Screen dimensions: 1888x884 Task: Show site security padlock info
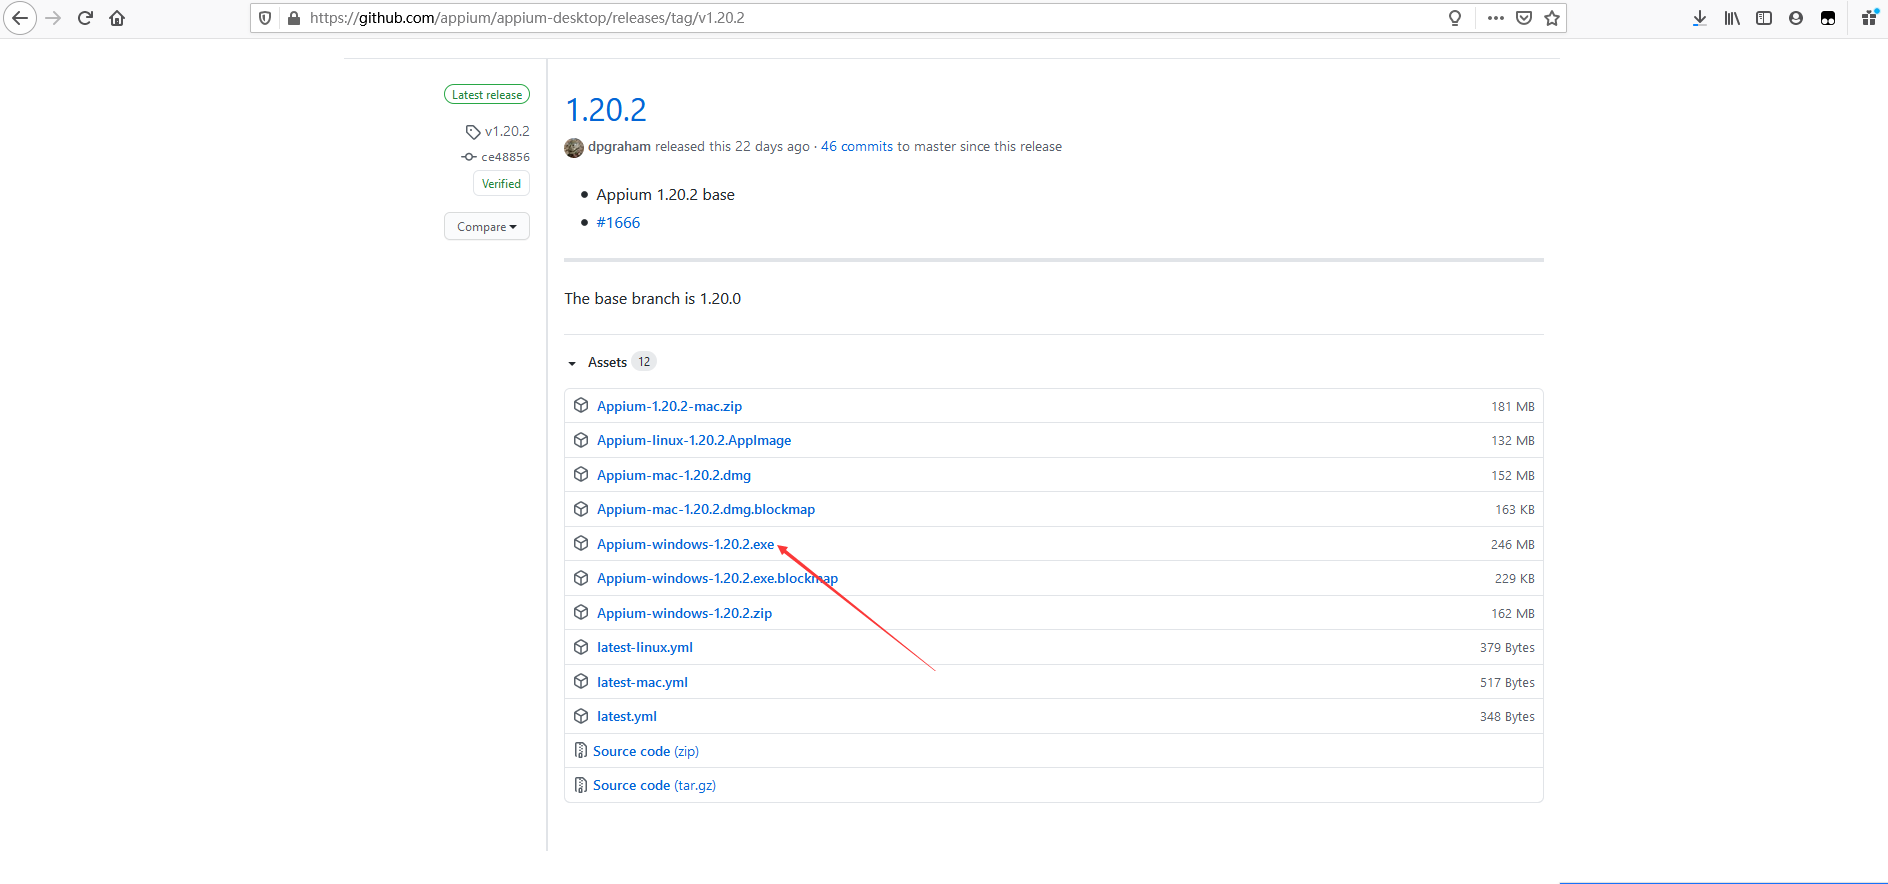pyautogui.click(x=293, y=18)
